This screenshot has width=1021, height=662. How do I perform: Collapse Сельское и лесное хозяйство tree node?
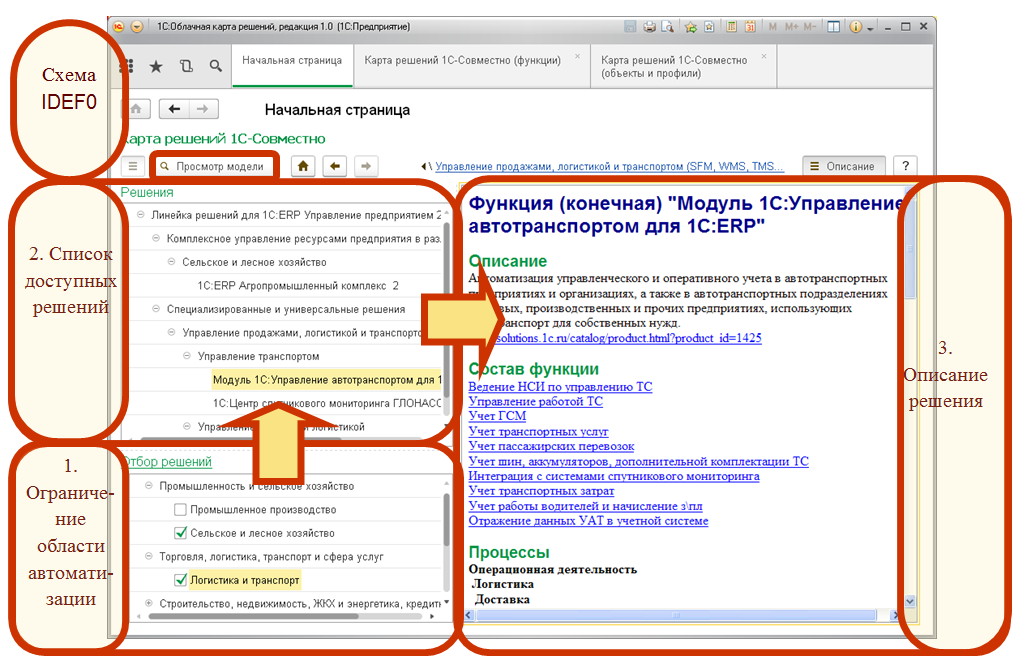[171, 262]
